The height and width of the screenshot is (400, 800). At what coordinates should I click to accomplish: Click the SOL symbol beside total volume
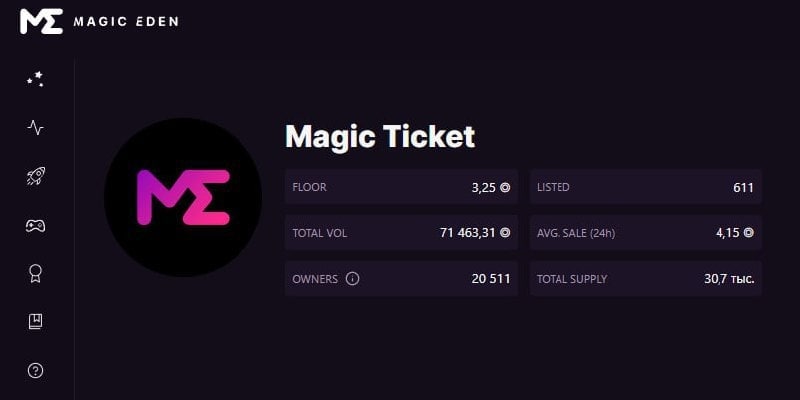point(505,233)
